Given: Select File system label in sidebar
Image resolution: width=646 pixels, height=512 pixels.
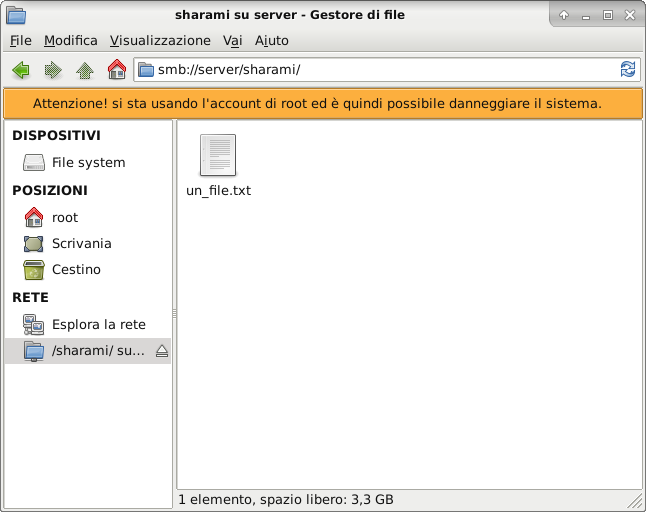Looking at the screenshot, I should (x=89, y=163).
